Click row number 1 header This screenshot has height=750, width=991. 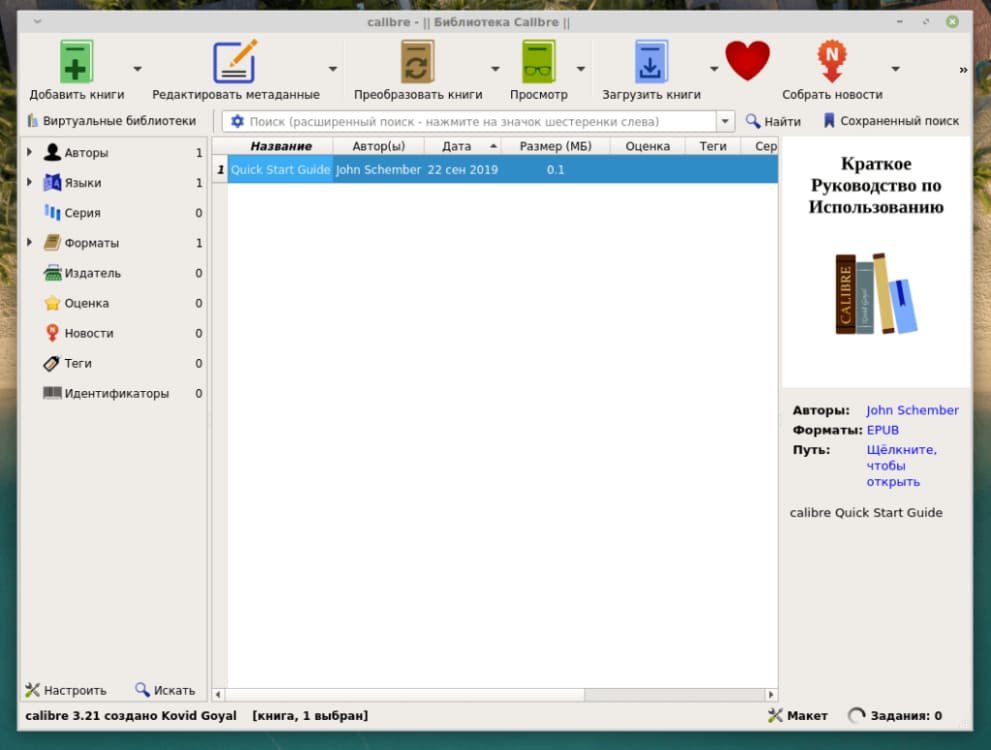220,169
